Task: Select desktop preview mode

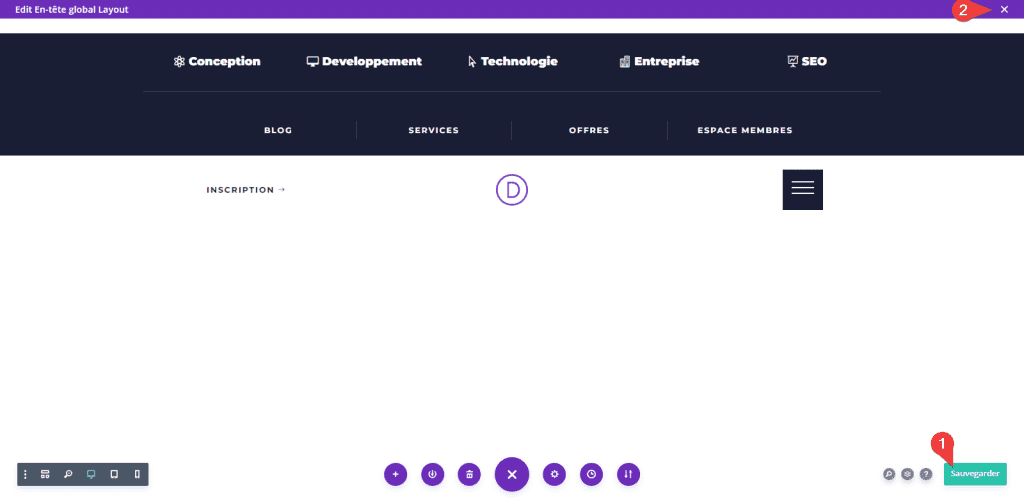Action: point(91,475)
